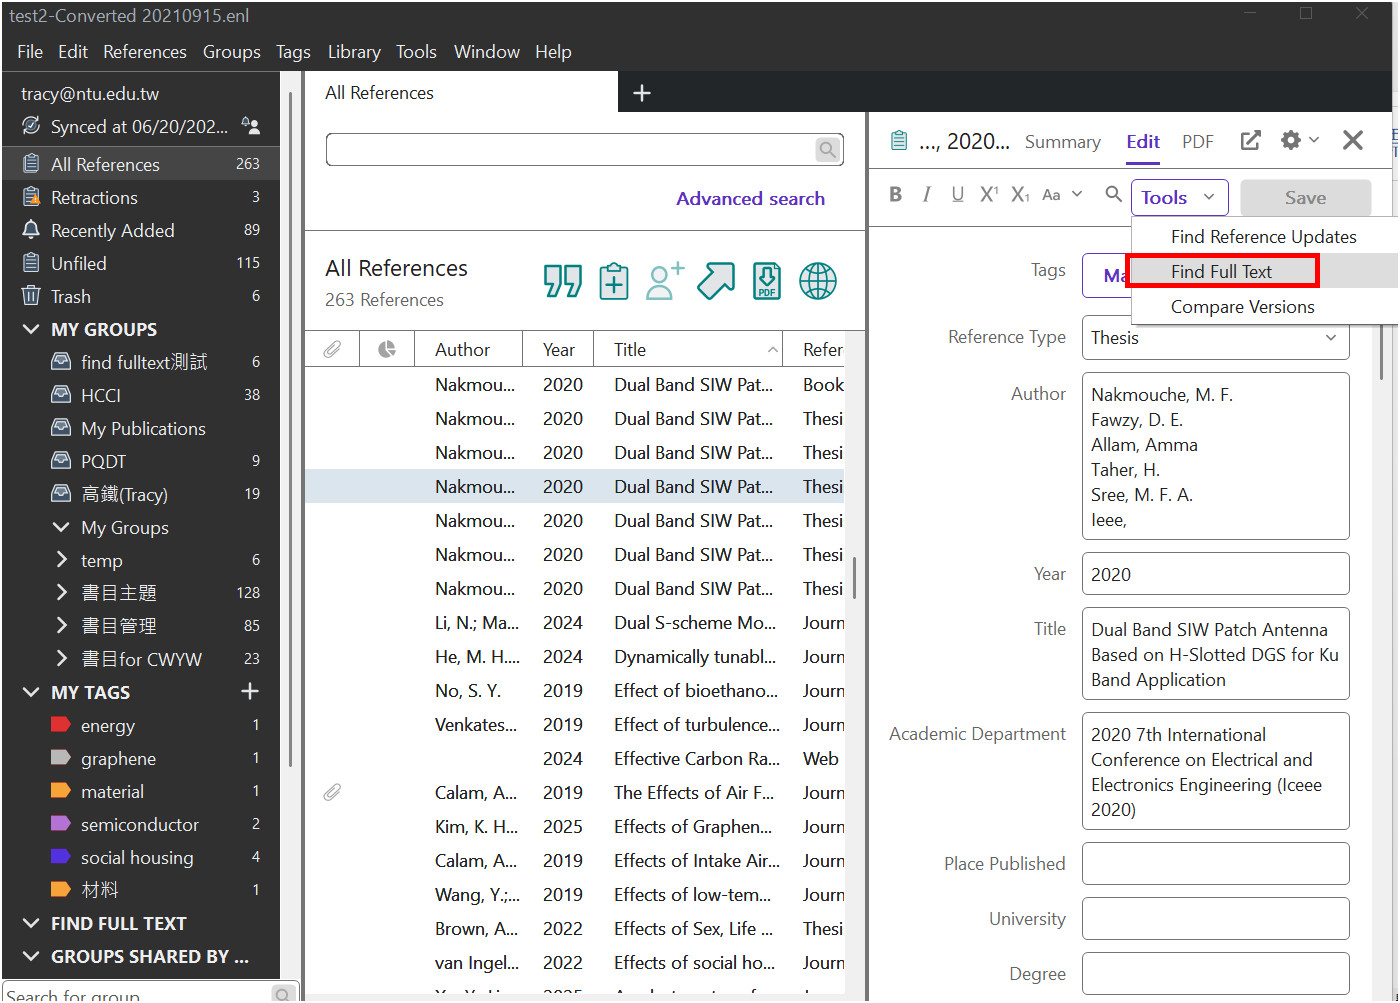Sort by read status column icon
Image resolution: width=1400 pixels, height=1003 pixels.
pyautogui.click(x=387, y=349)
